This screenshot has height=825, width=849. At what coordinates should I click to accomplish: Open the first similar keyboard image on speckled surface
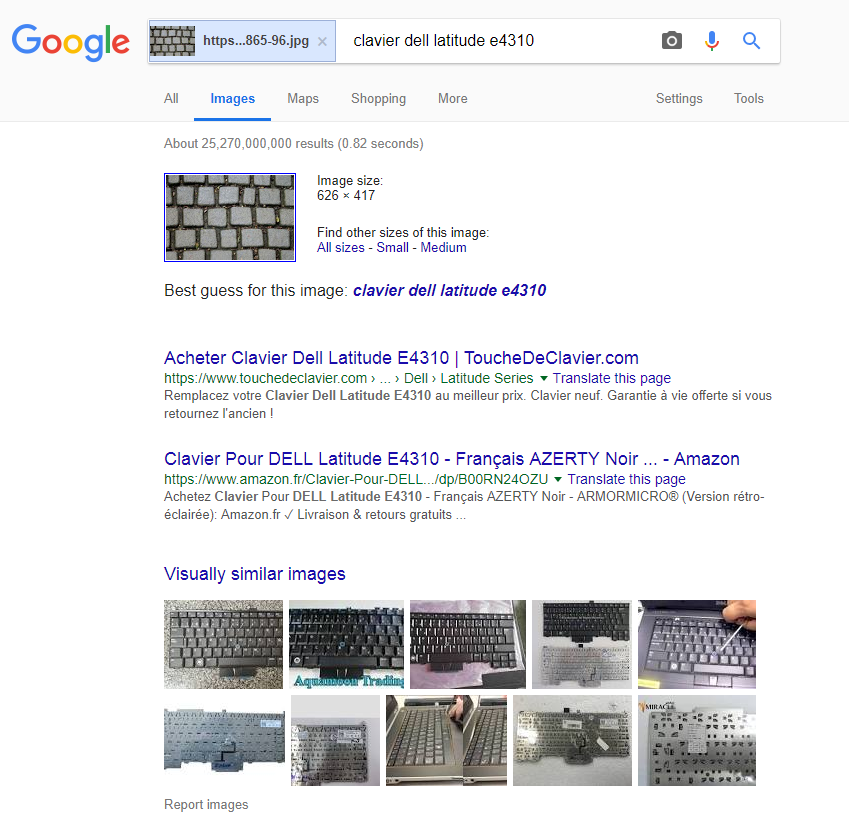click(223, 644)
